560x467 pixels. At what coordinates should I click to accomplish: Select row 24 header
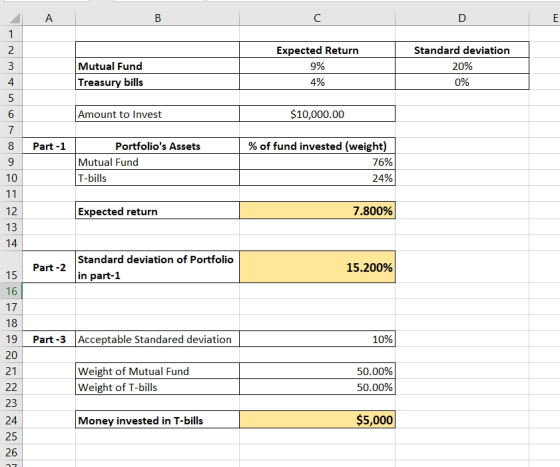pyautogui.click(x=11, y=420)
